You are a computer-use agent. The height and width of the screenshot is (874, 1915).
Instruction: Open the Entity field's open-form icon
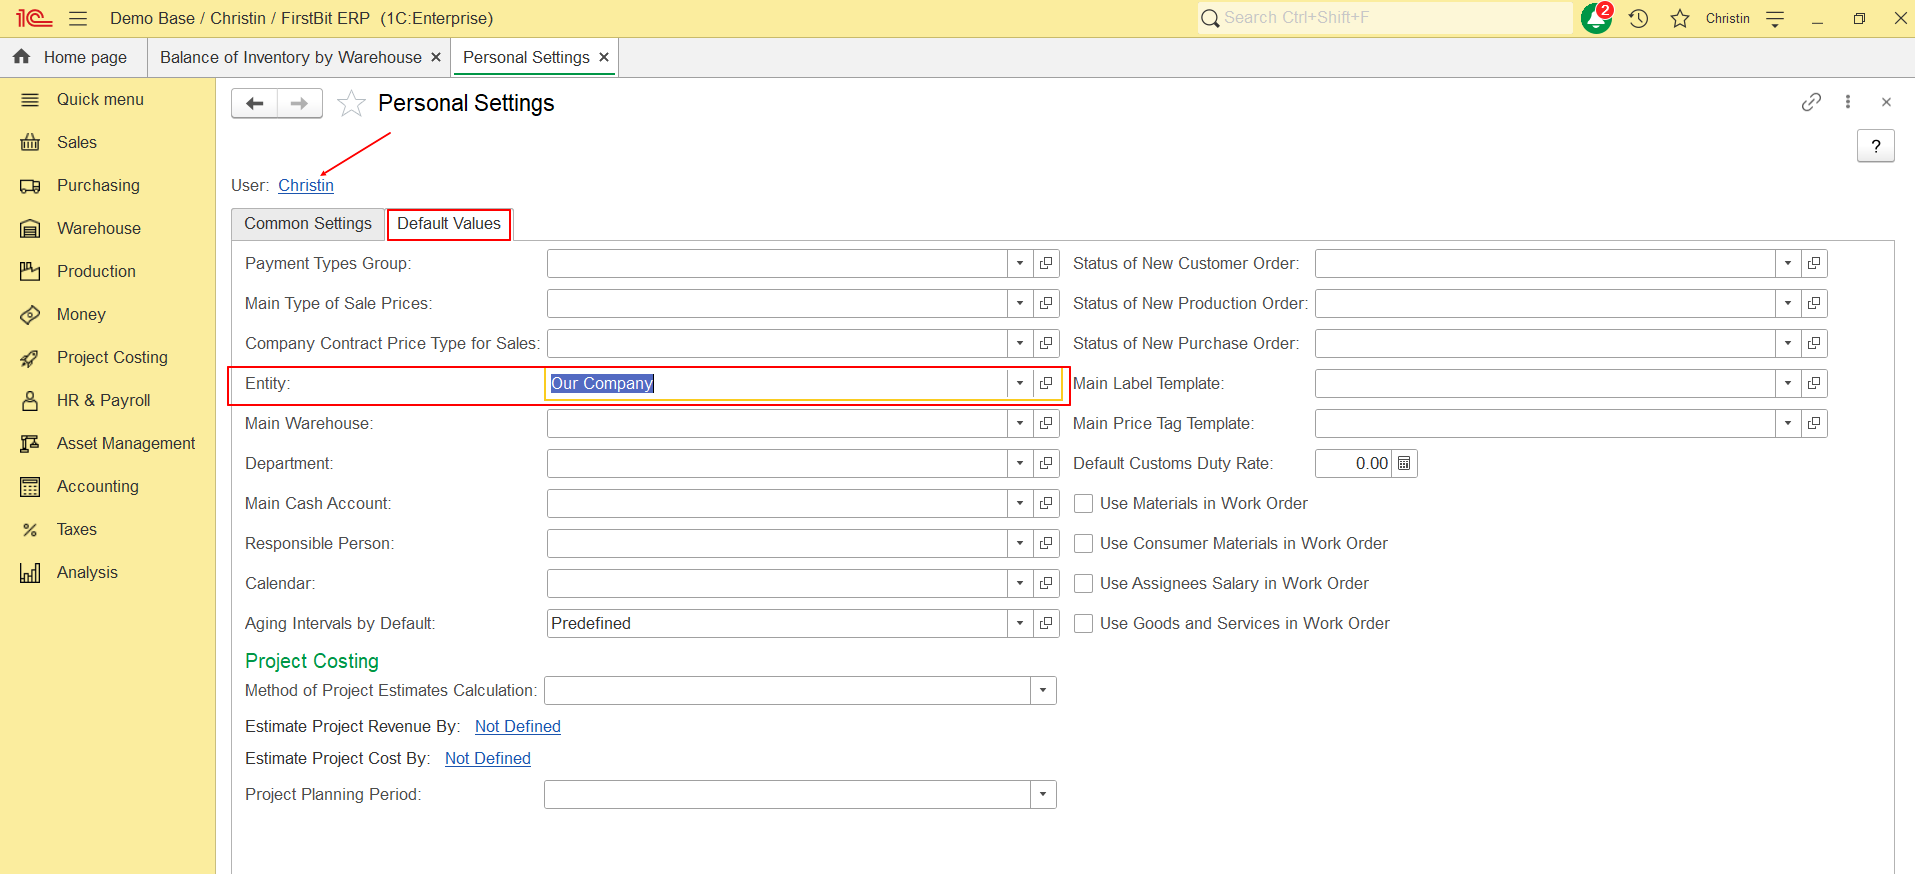[x=1046, y=384]
